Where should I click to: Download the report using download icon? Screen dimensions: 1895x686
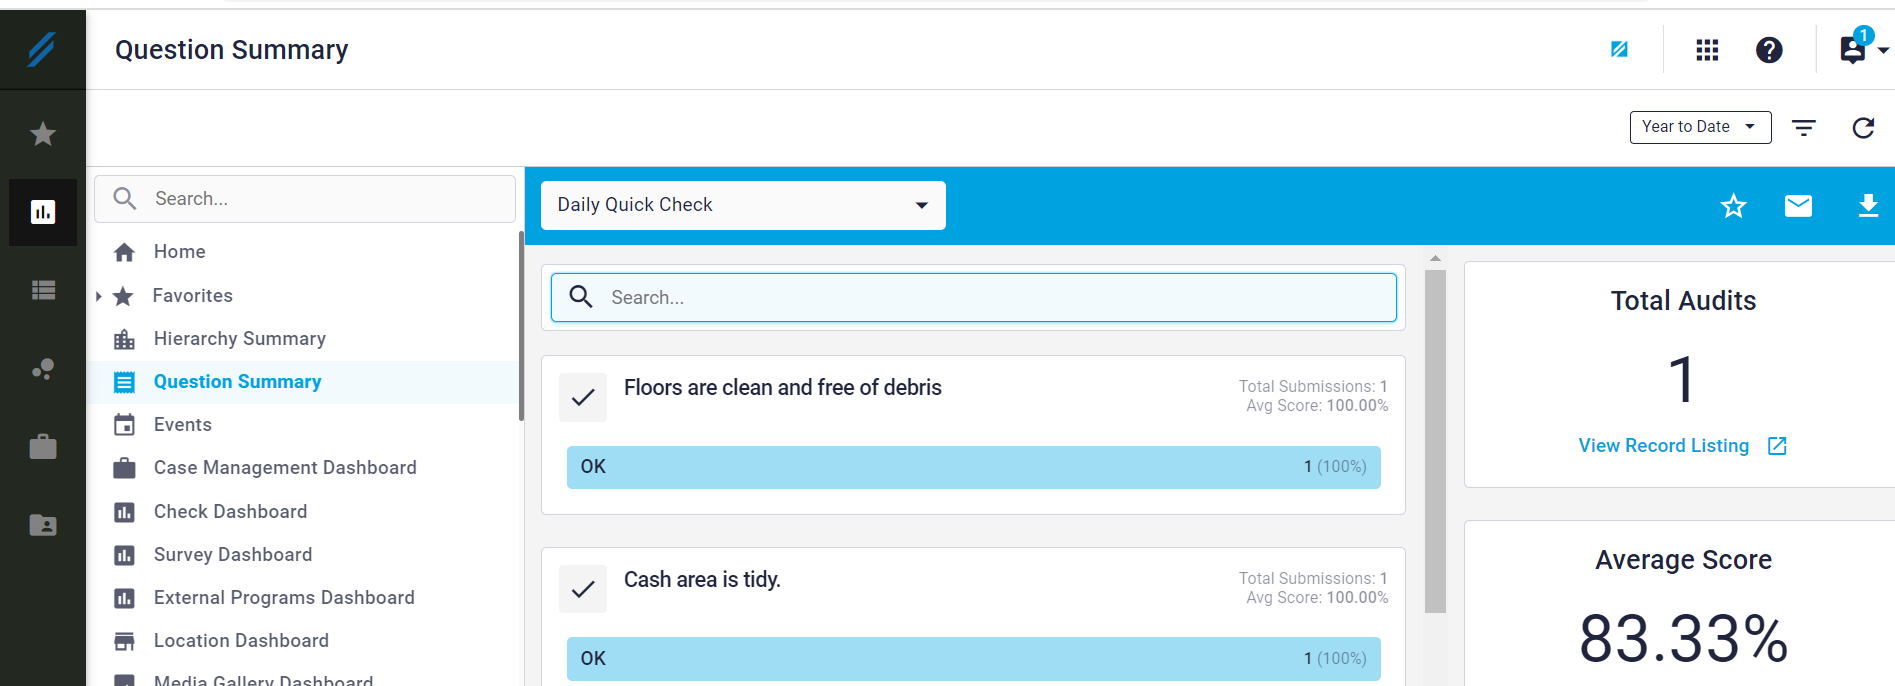(x=1867, y=206)
